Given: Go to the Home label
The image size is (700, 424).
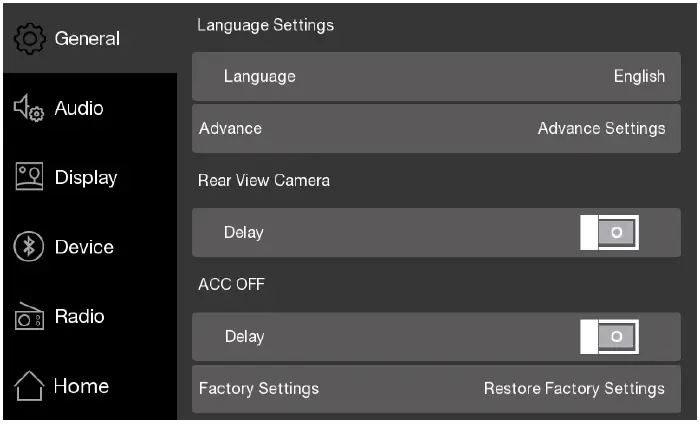Looking at the screenshot, I should click(x=81, y=386).
